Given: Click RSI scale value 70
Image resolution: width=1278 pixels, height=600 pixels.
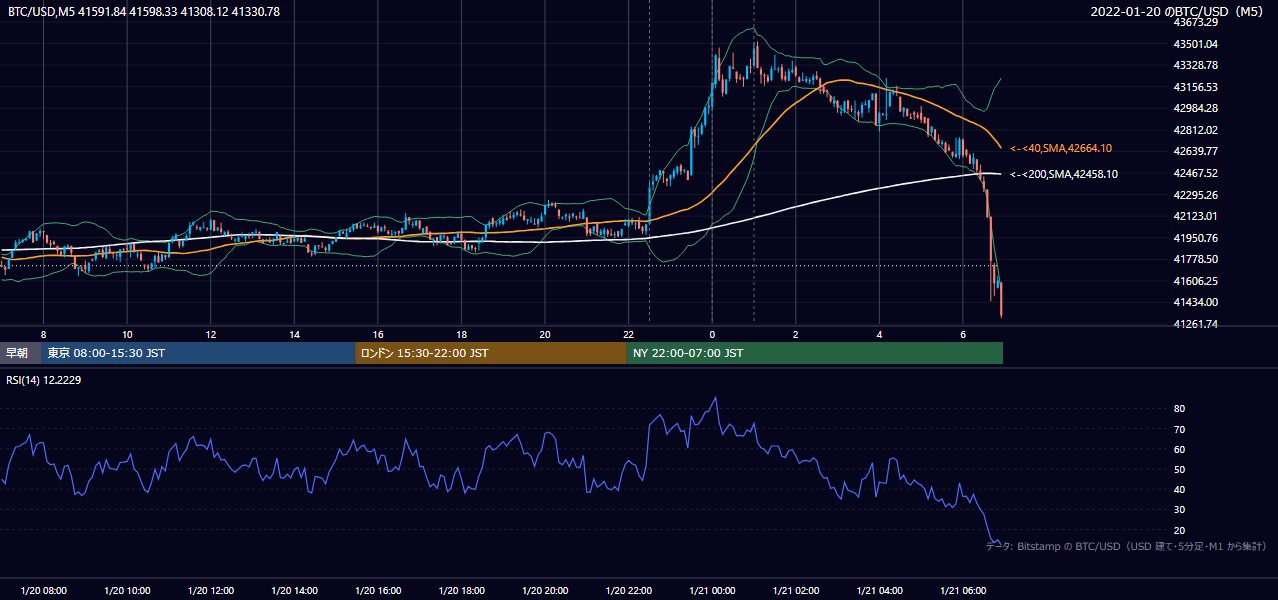Looking at the screenshot, I should [1180, 429].
